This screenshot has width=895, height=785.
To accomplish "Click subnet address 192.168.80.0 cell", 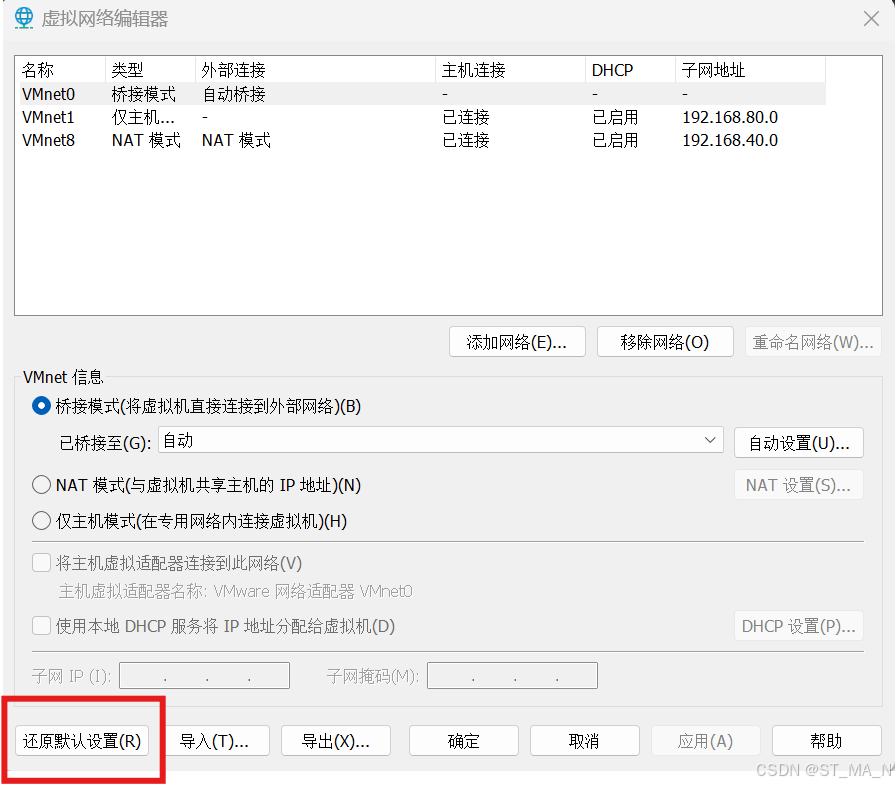I will point(730,117).
